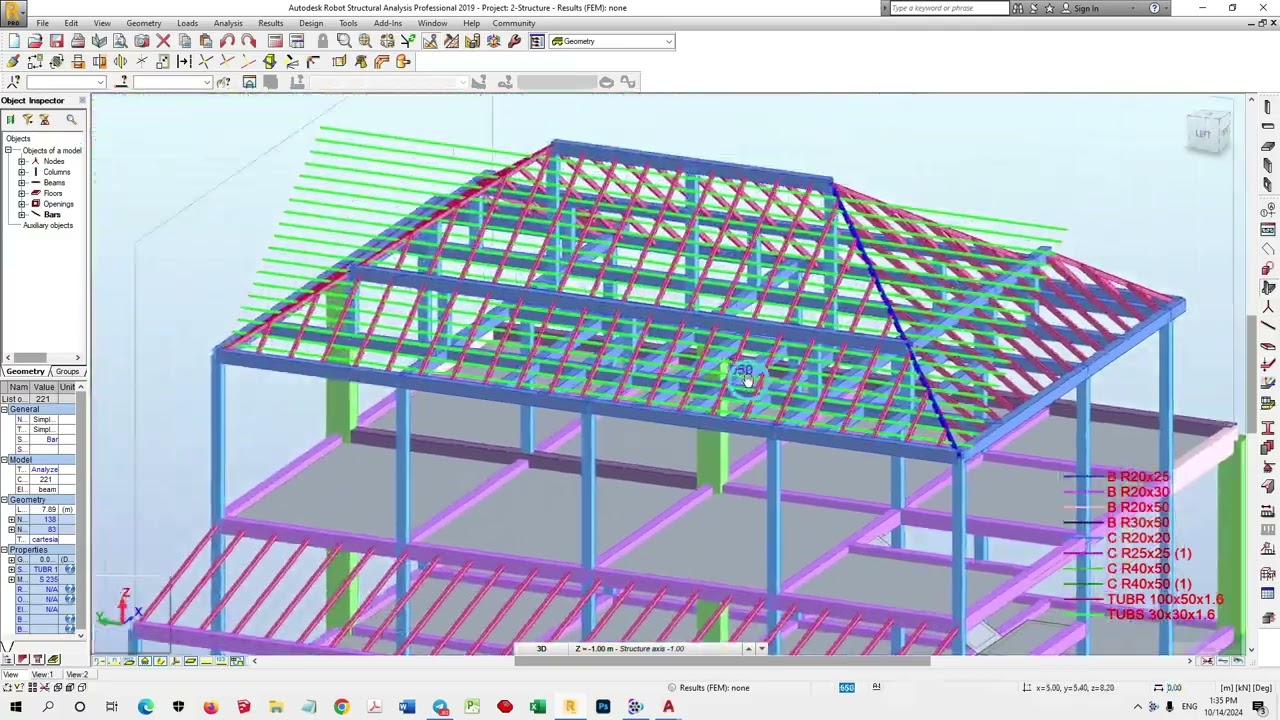Expand the Beams tree item
The height and width of the screenshot is (720, 1280).
[22, 183]
